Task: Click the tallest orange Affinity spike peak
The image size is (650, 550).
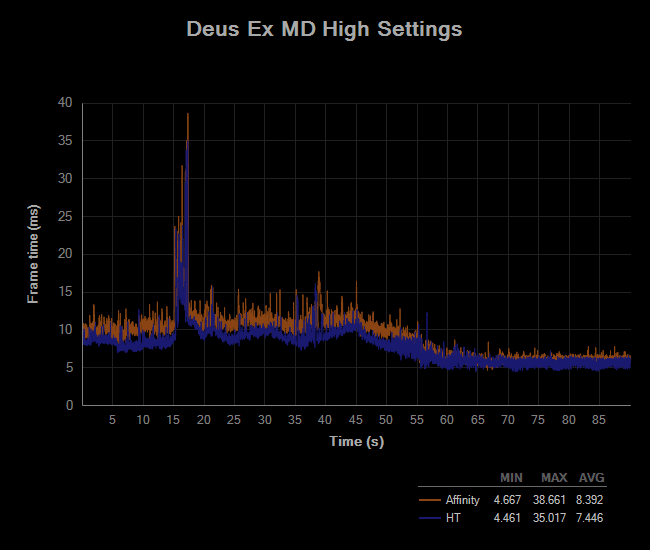Action: (x=188, y=114)
